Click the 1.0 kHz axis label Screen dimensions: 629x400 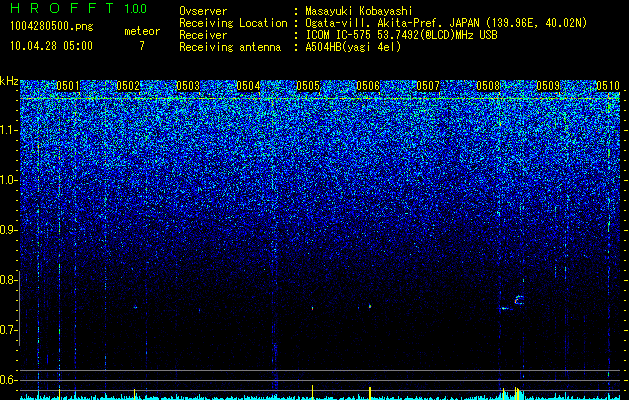(8, 180)
